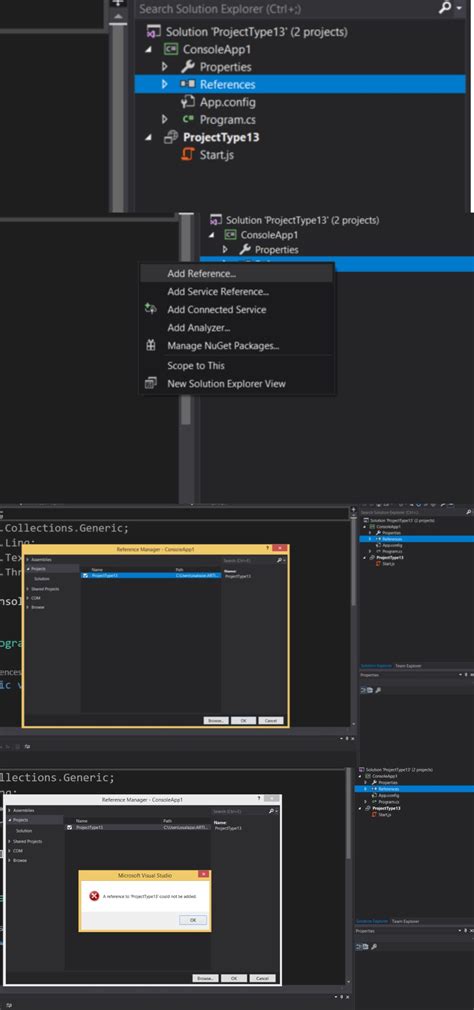Select the orange Start.js file icon in enlarged Solution Explorer
The width and height of the screenshot is (474, 1010).
point(188,155)
